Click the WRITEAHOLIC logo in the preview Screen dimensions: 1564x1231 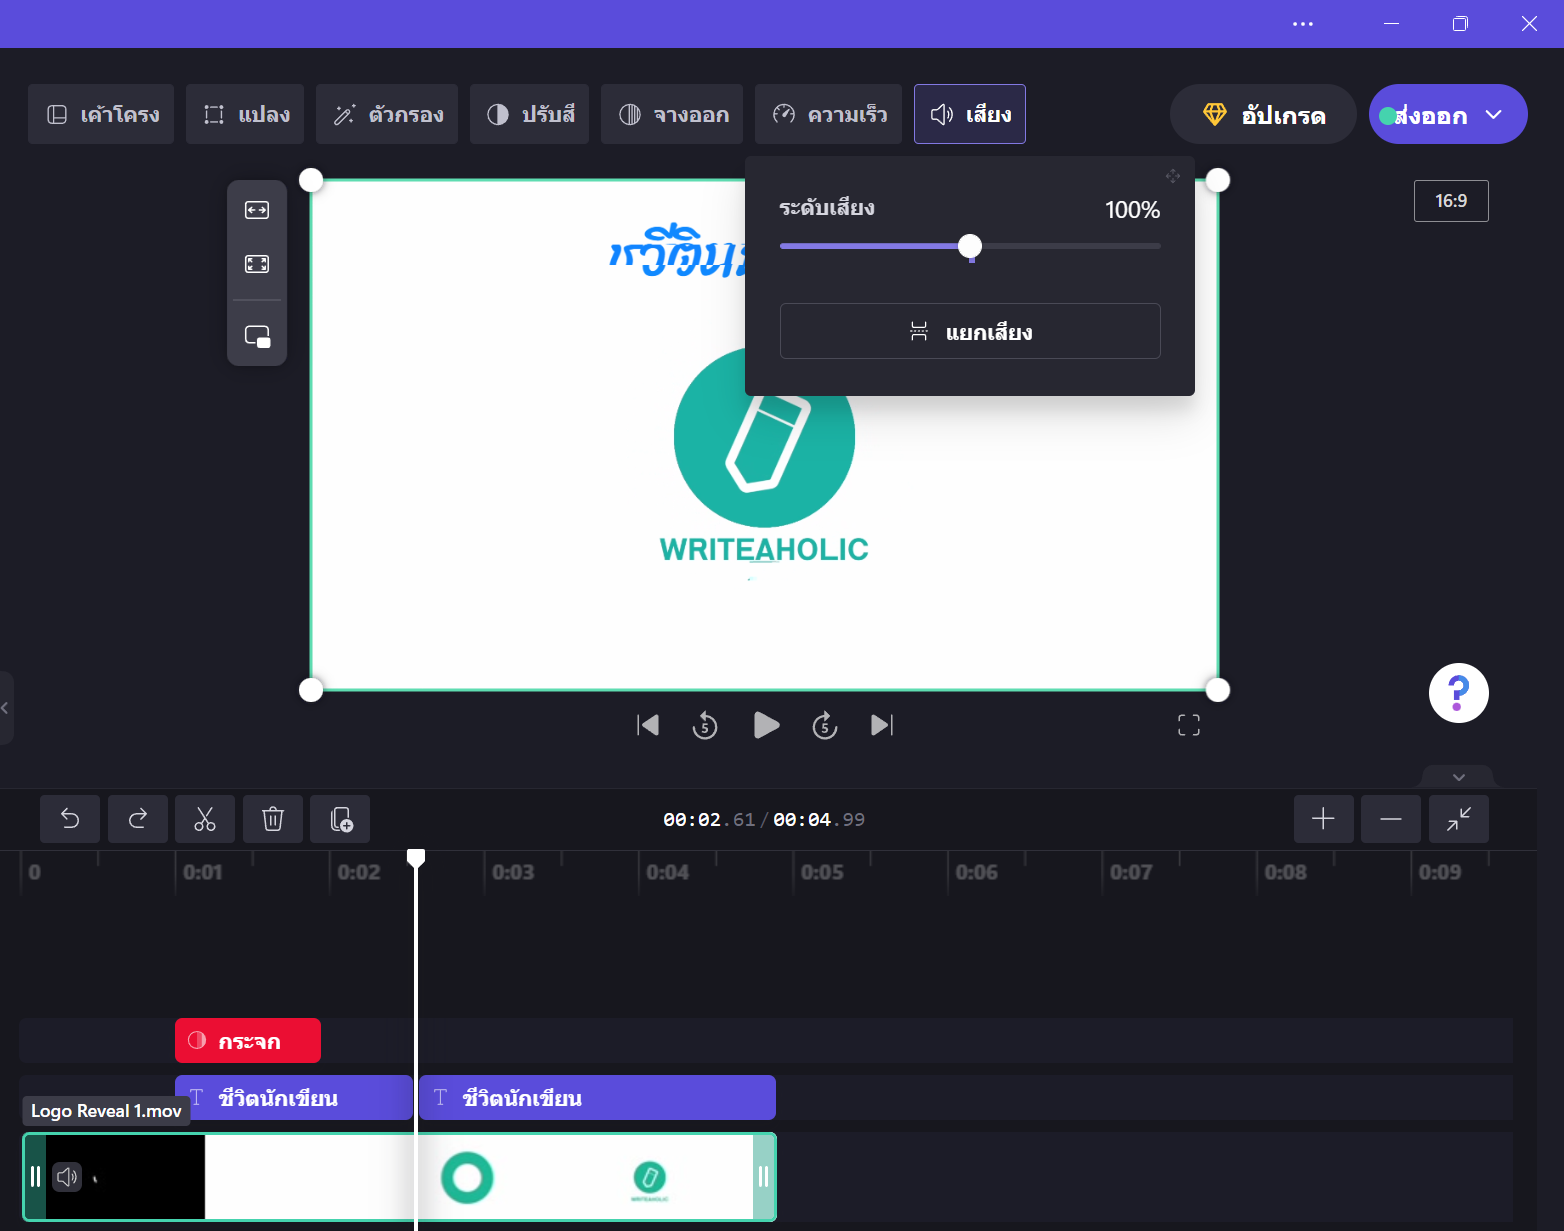tap(764, 457)
